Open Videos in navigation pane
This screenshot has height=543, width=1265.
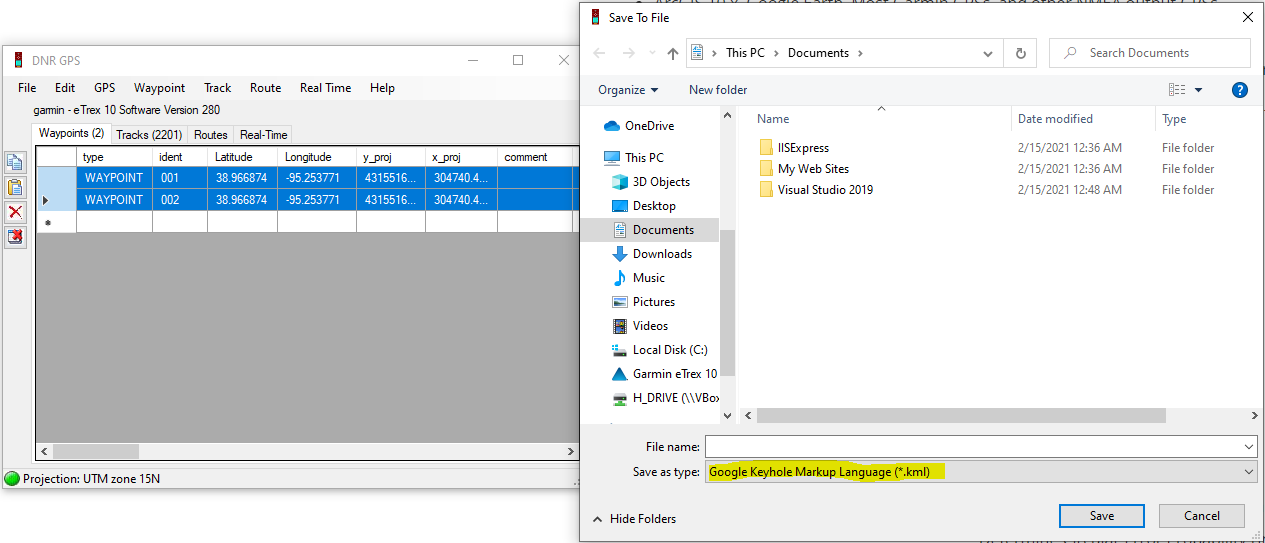pos(640,326)
